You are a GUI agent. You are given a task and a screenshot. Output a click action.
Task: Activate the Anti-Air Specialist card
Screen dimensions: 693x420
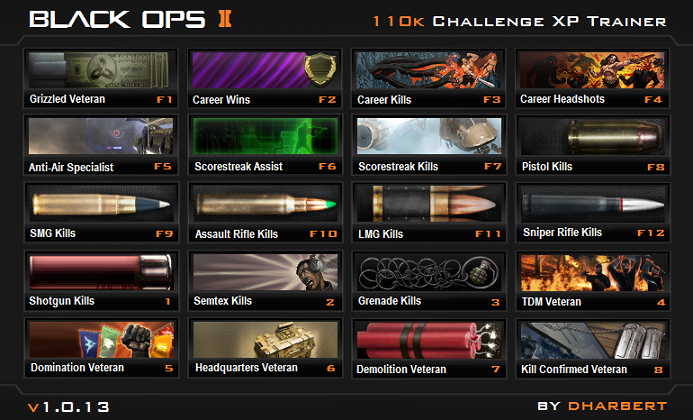[x=101, y=145]
